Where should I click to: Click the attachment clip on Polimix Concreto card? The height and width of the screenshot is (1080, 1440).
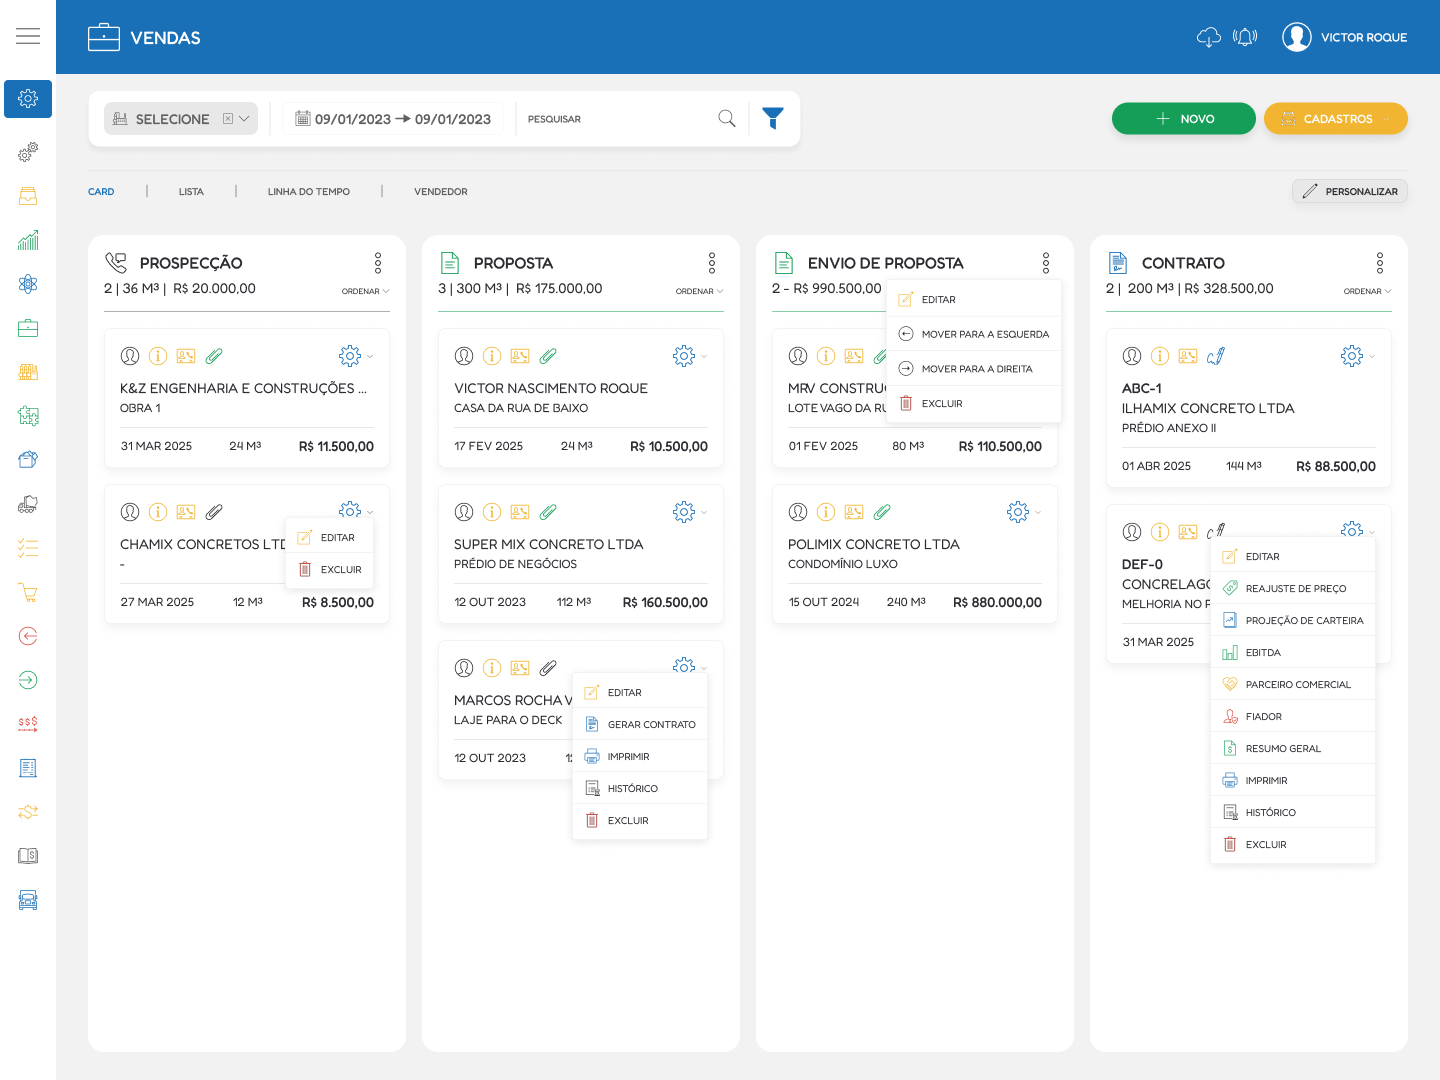(882, 512)
